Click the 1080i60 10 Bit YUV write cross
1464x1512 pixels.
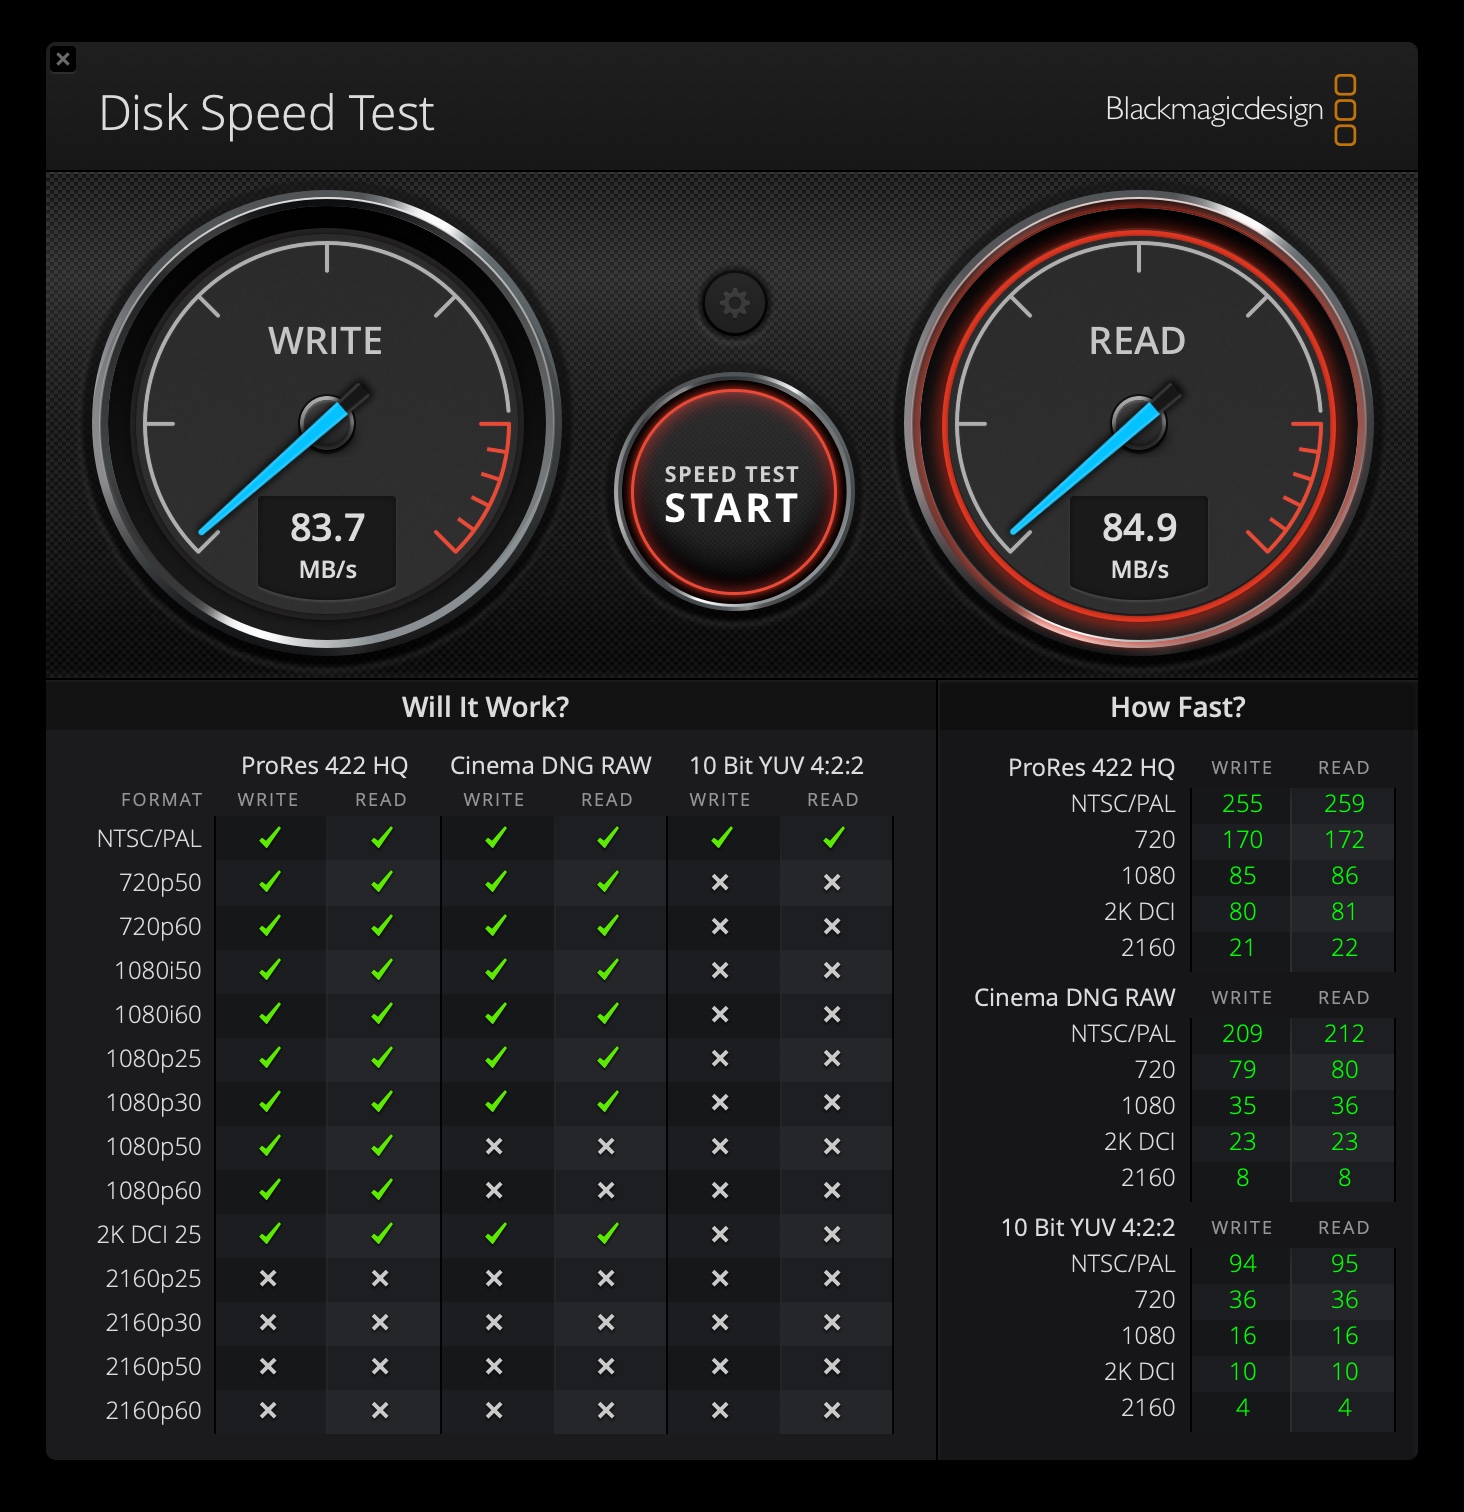720,1014
